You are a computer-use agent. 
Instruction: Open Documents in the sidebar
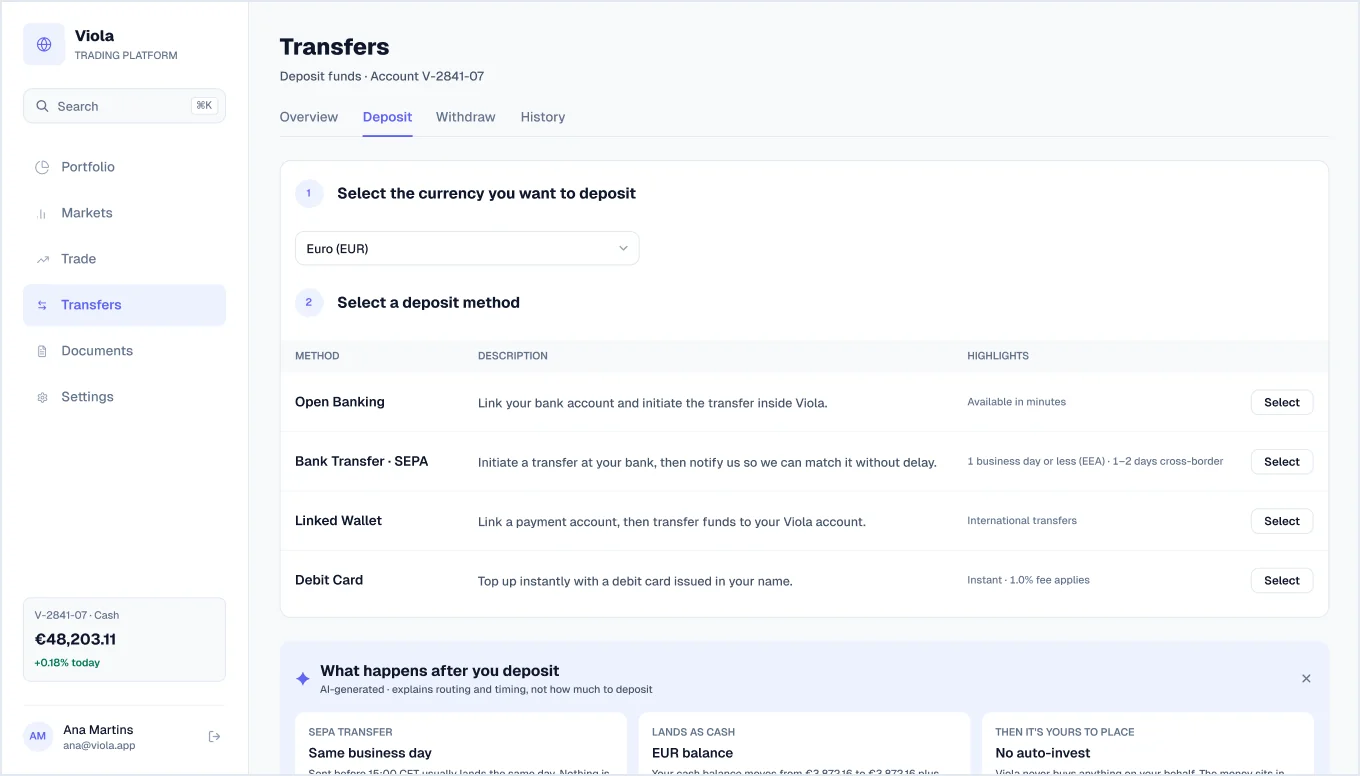coord(124,351)
